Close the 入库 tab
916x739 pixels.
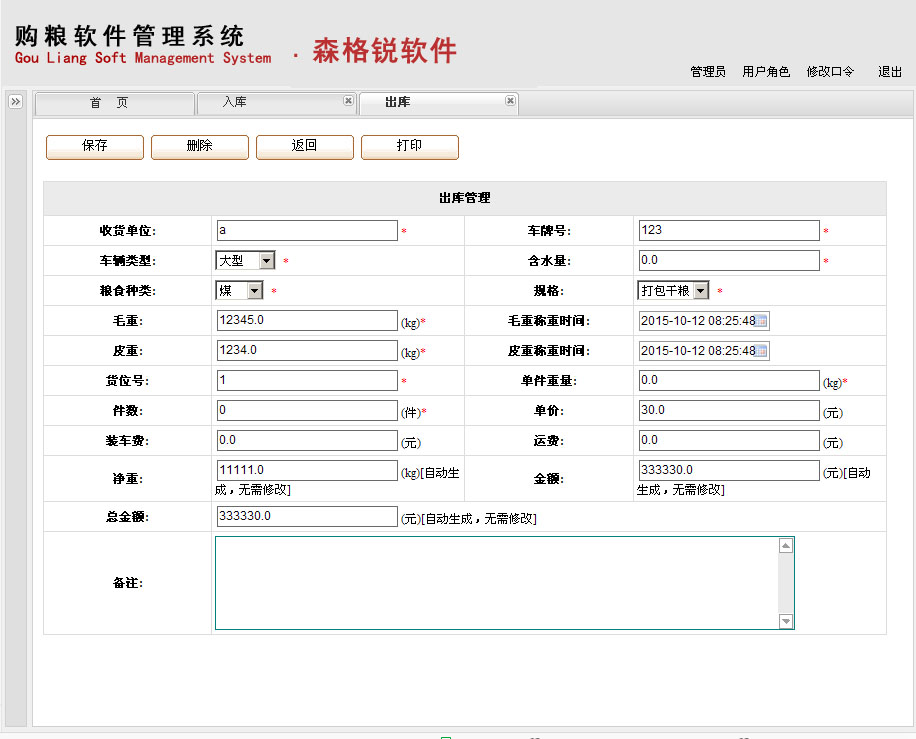click(348, 101)
